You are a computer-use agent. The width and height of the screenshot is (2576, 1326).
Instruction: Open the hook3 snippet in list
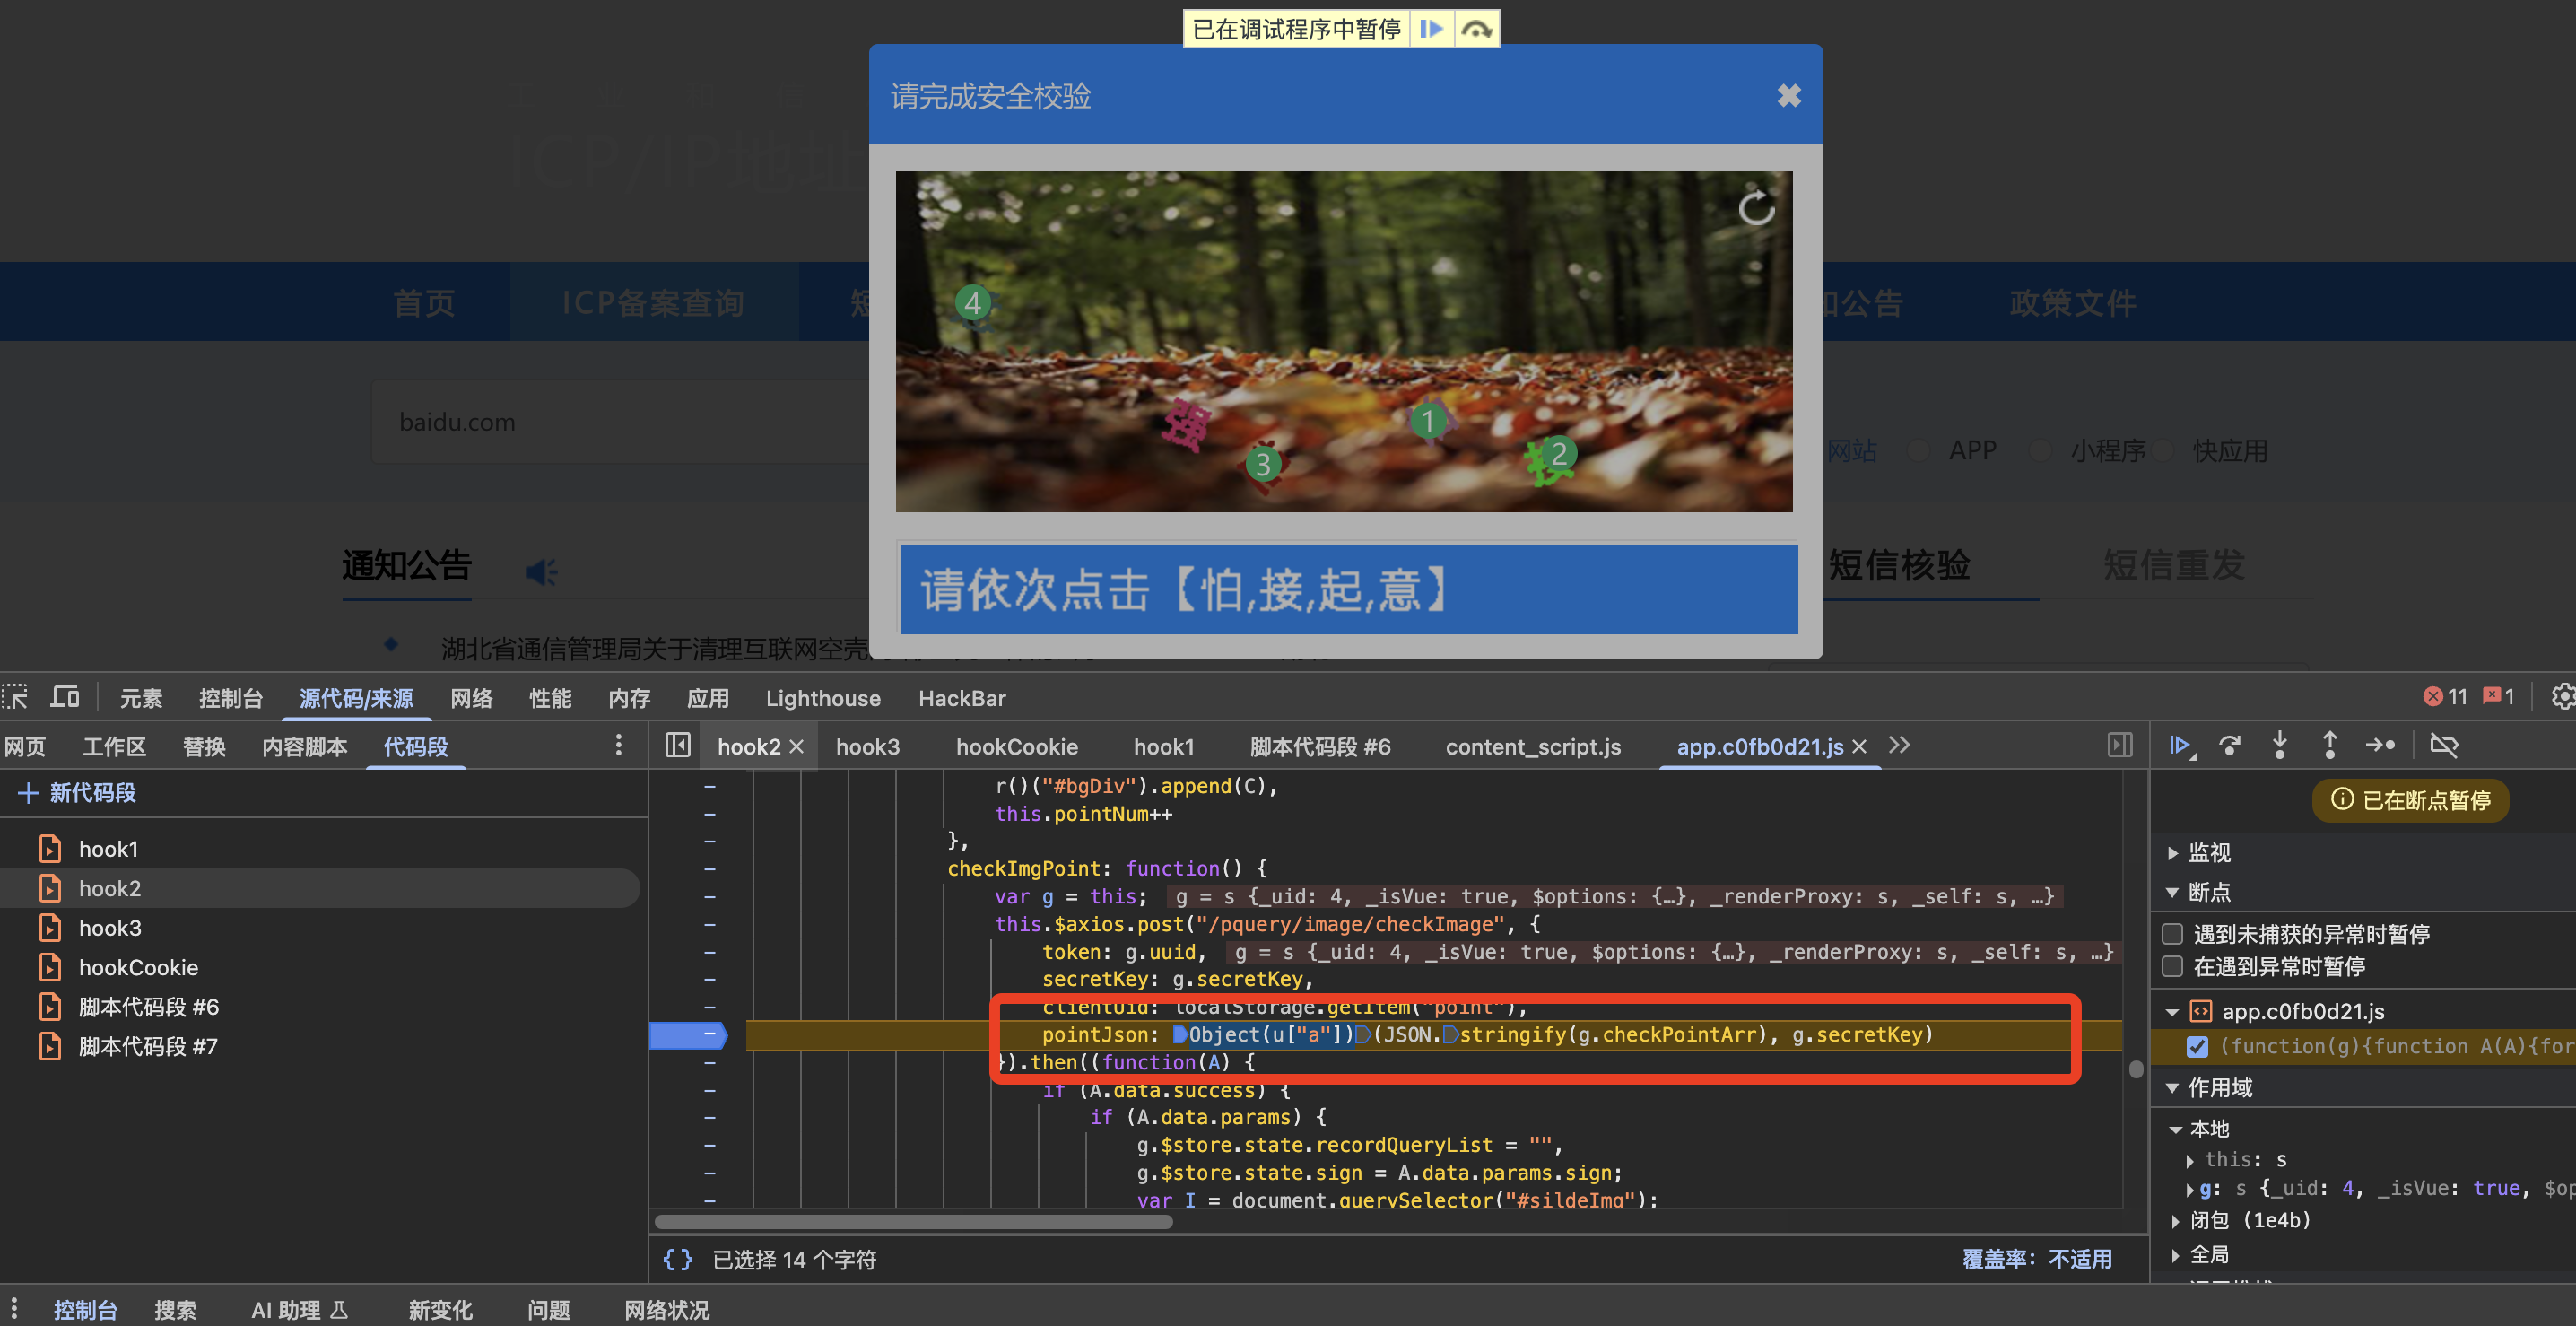pos(110,928)
